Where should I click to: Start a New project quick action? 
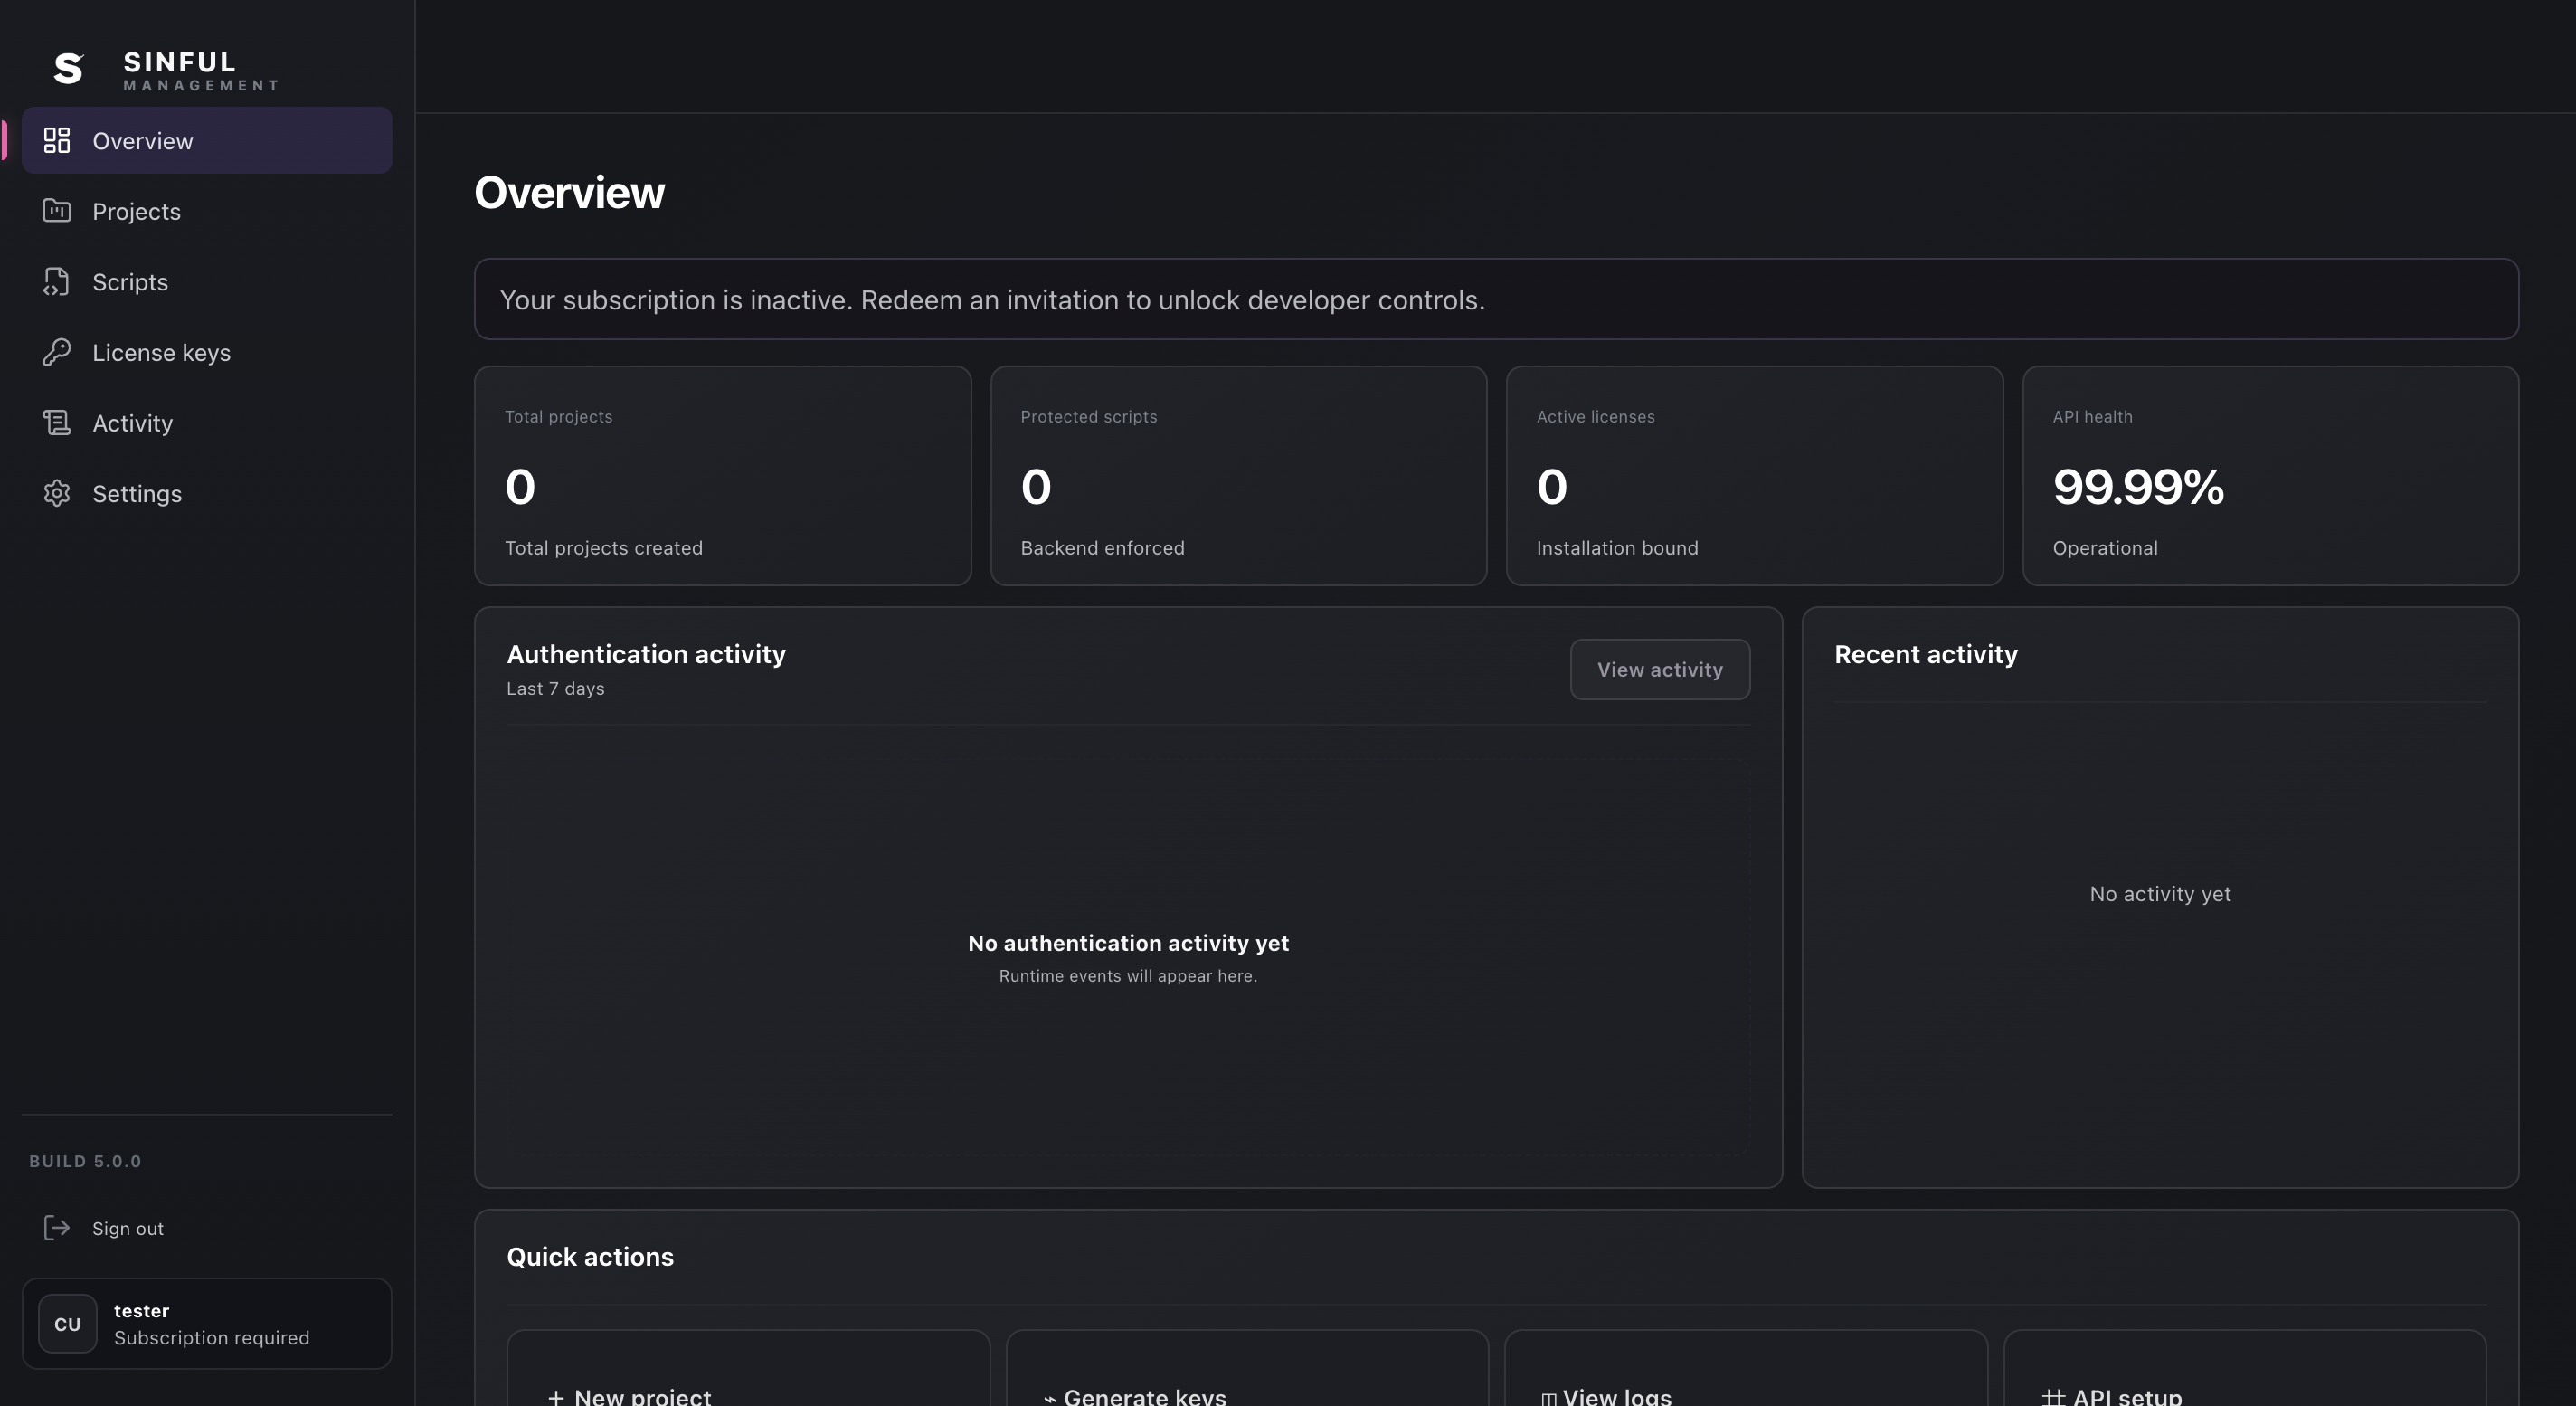(748, 1368)
